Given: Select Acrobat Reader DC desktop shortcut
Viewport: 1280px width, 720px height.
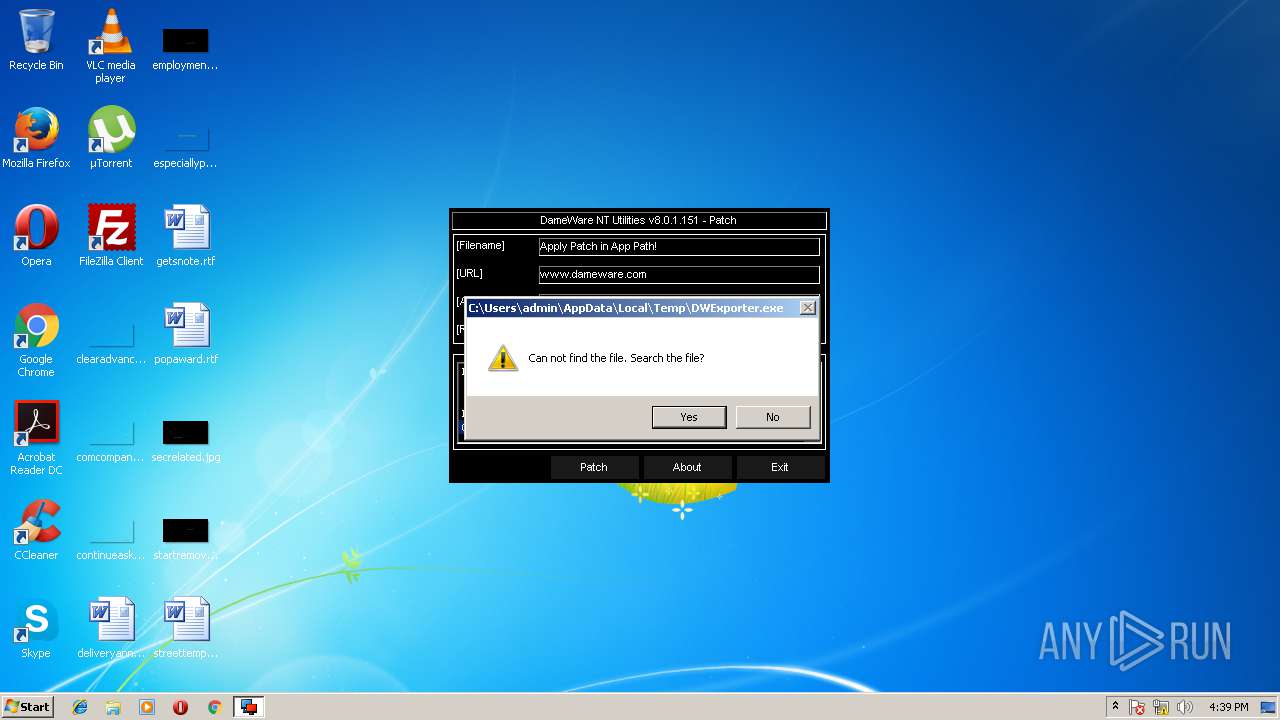Looking at the screenshot, I should 36,438.
